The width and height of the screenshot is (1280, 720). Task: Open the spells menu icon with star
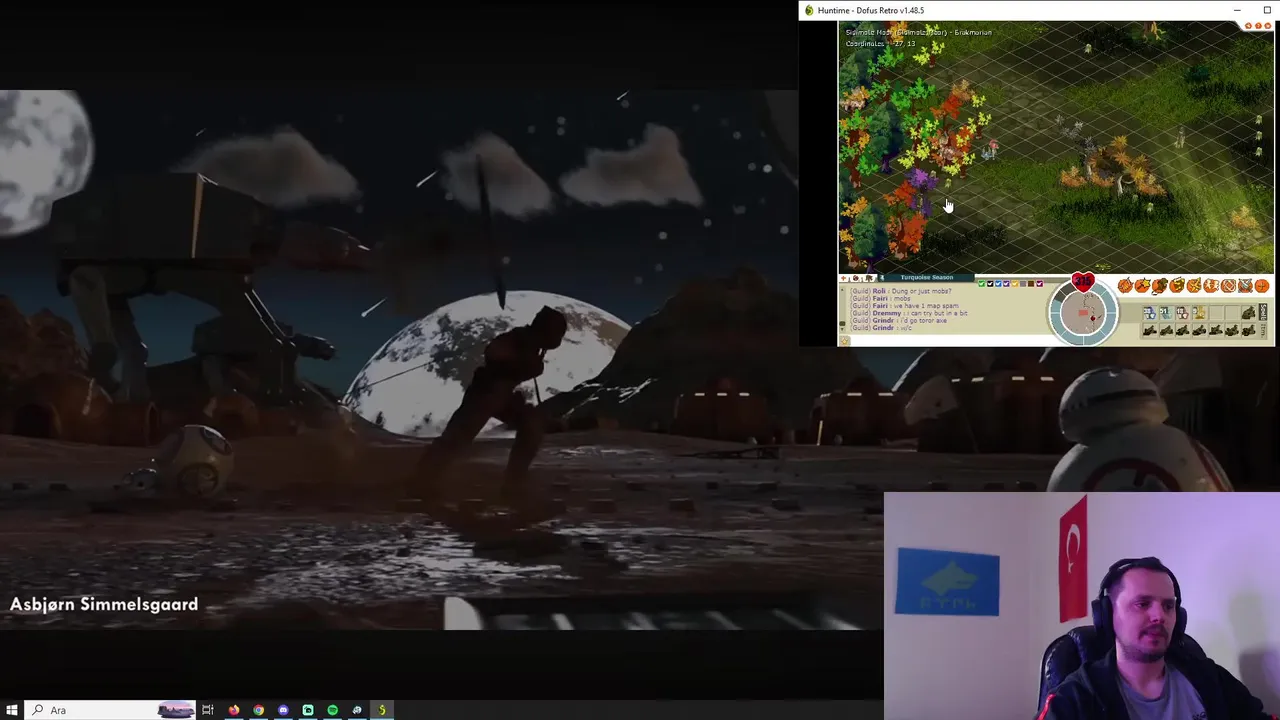pos(1142,286)
